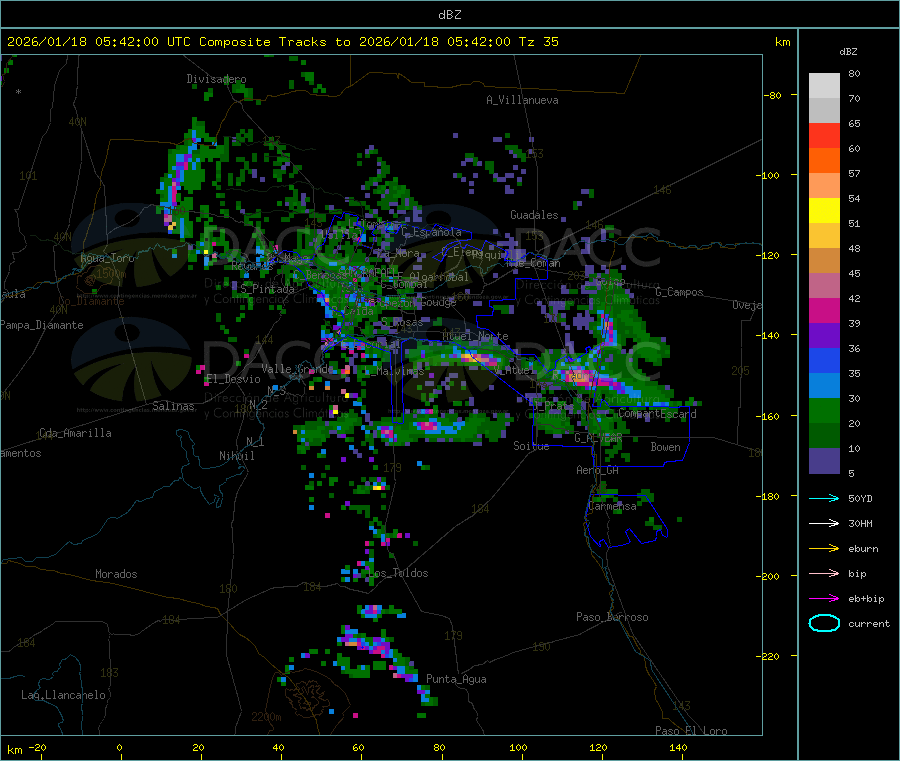
Task: Click the 'Agua_Toro' map label
Action: pyautogui.click(x=107, y=258)
